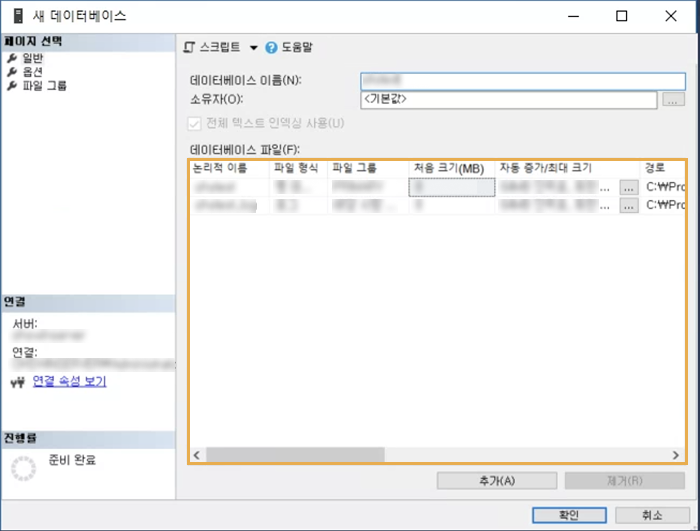Click browse button next to 소유자
700x531 pixels.
click(673, 99)
